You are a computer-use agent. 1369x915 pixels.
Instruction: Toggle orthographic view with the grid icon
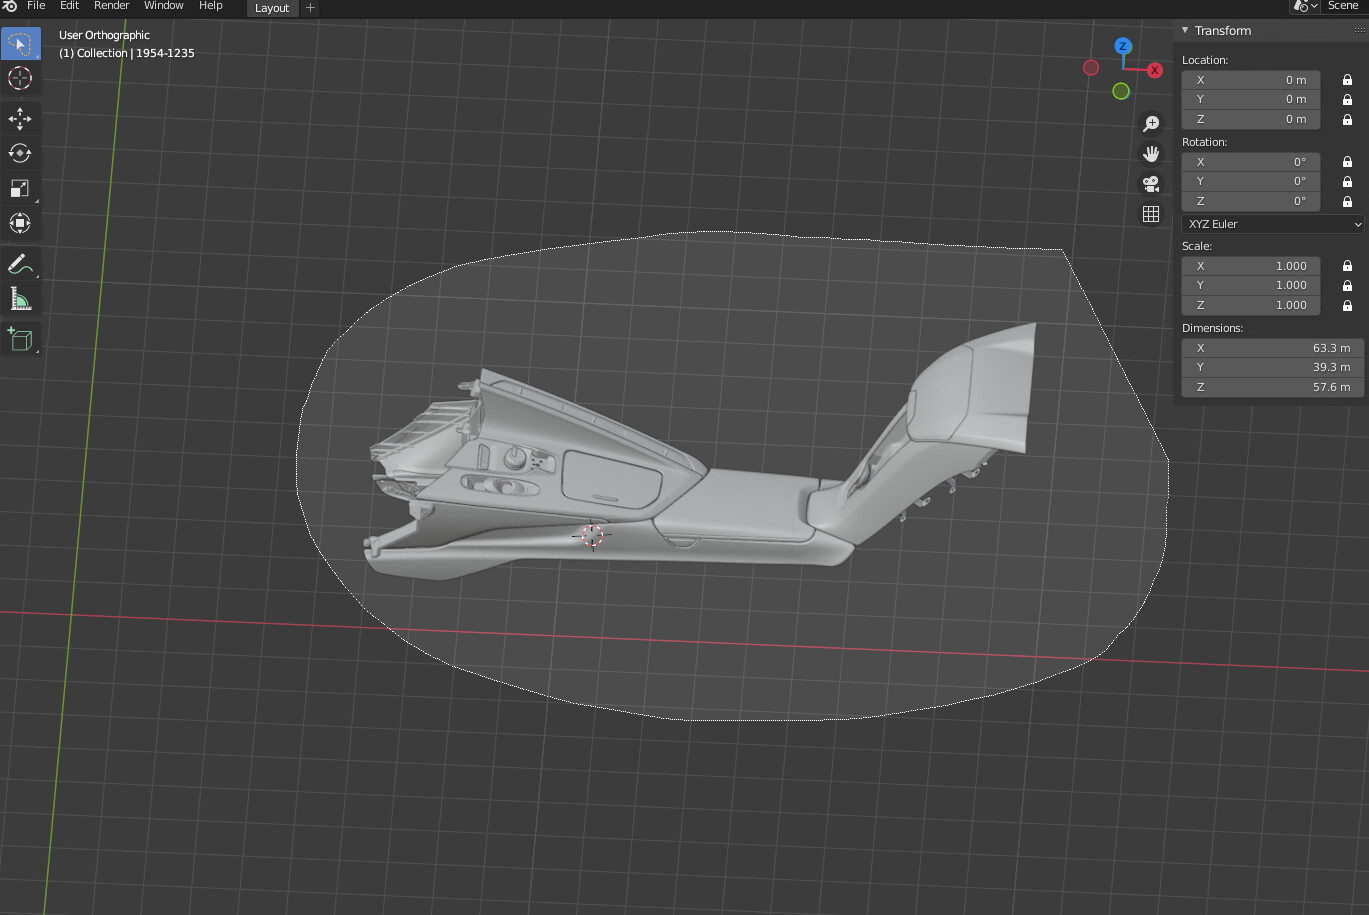coord(1151,214)
